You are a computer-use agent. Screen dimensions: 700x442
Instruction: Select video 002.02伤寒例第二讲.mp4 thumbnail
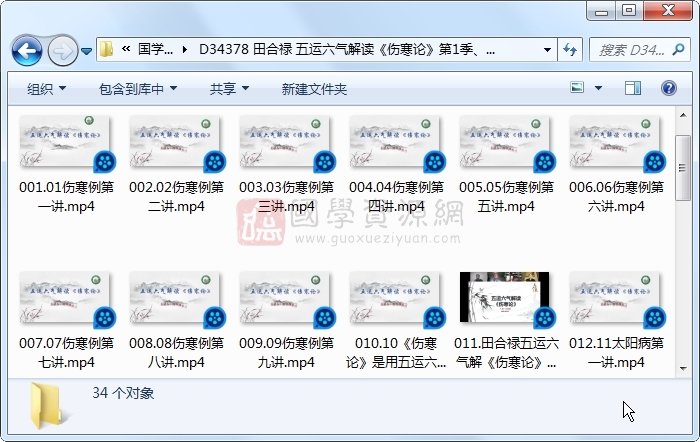(x=176, y=143)
